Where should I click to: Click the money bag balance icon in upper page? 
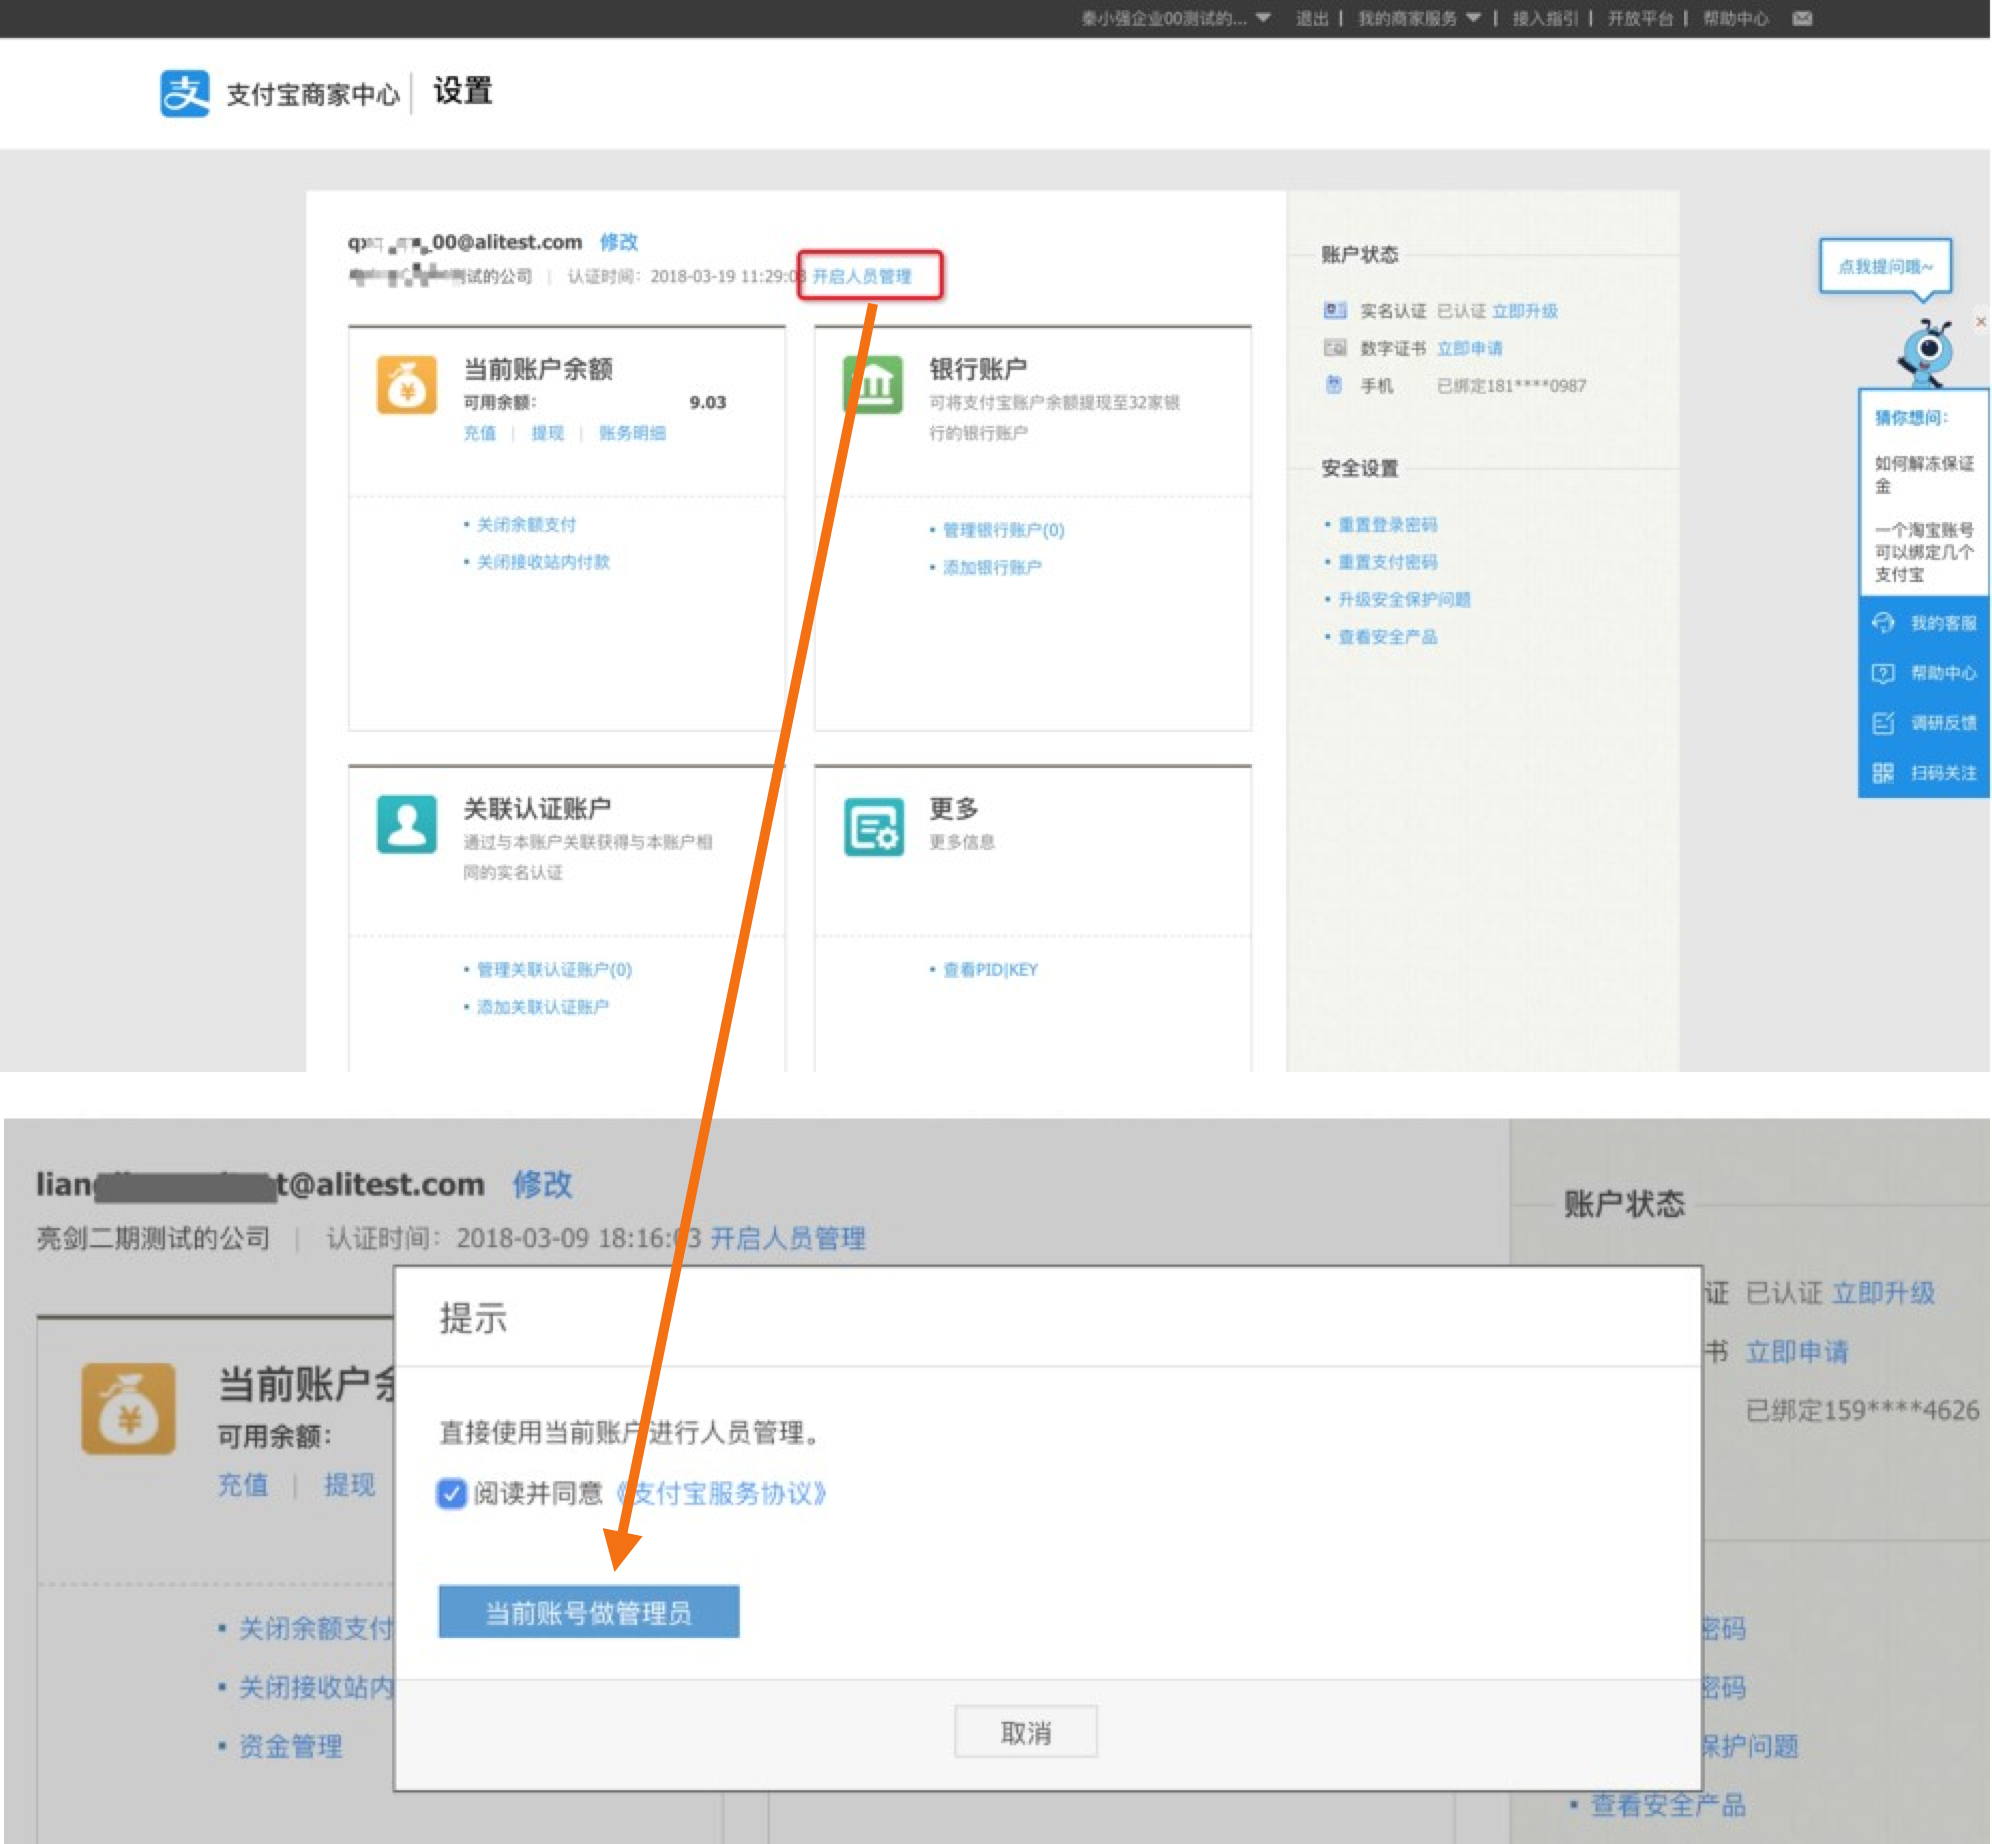(x=406, y=385)
